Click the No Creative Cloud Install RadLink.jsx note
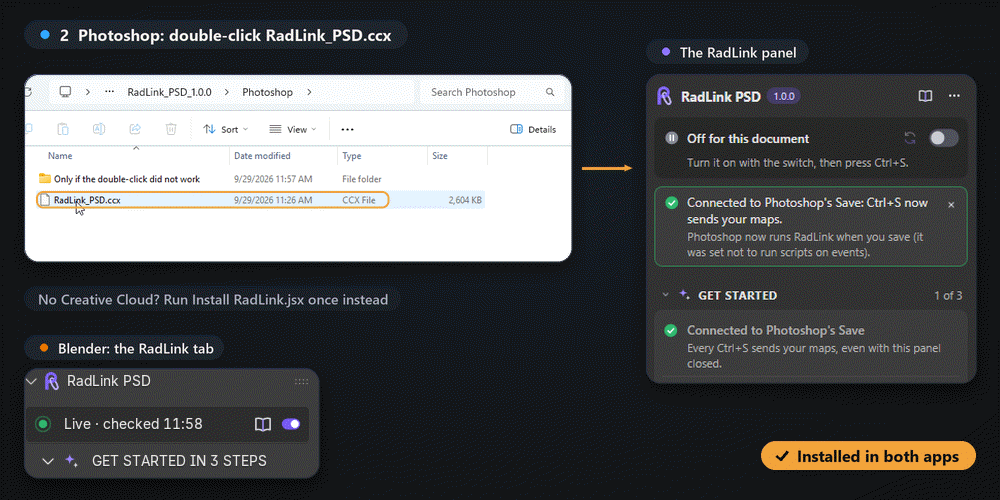The width and height of the screenshot is (1000, 500). (x=213, y=299)
